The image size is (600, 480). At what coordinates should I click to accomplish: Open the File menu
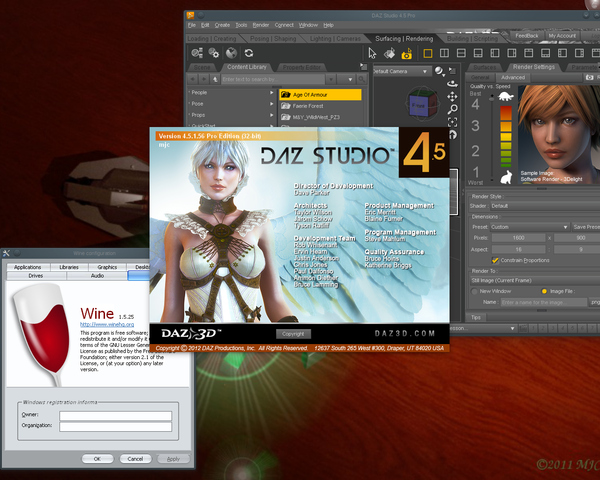192,25
